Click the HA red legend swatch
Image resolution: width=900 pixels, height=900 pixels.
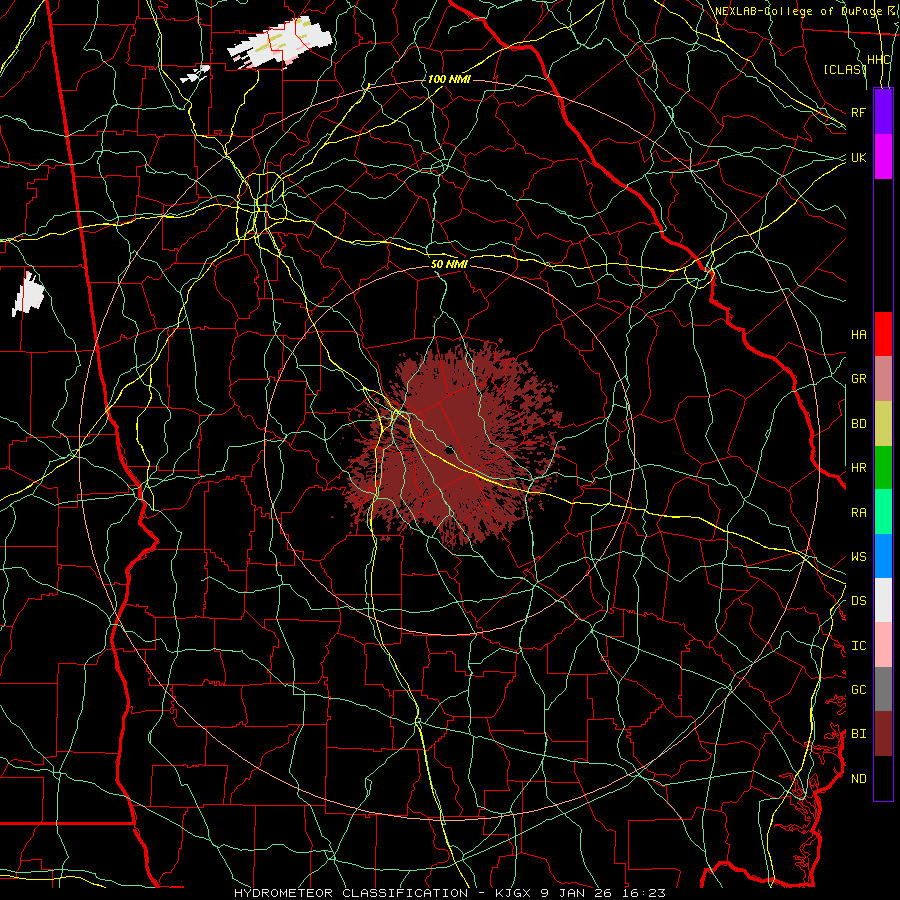883,334
